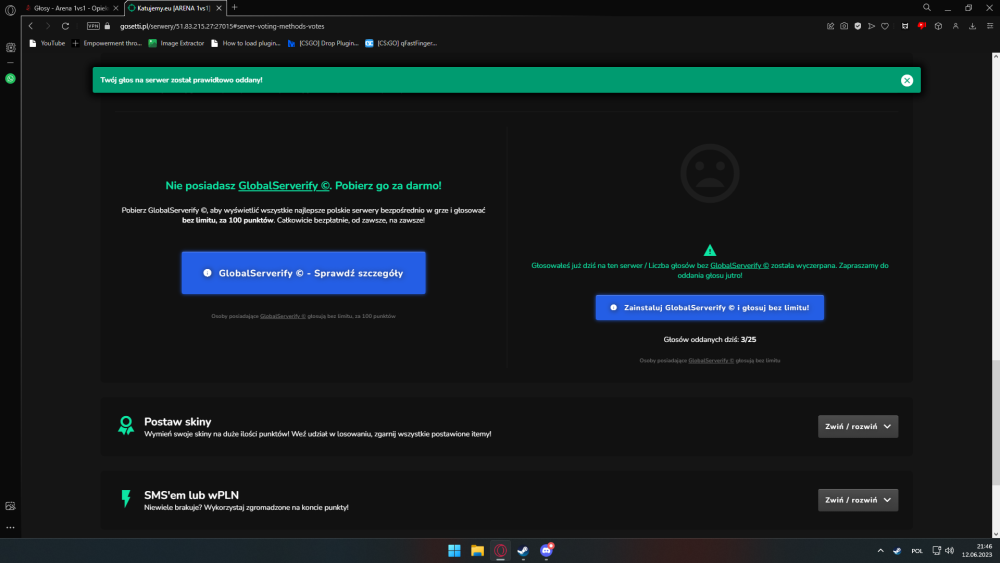
Task: Open the extensions cube icon
Action: pos(938,26)
